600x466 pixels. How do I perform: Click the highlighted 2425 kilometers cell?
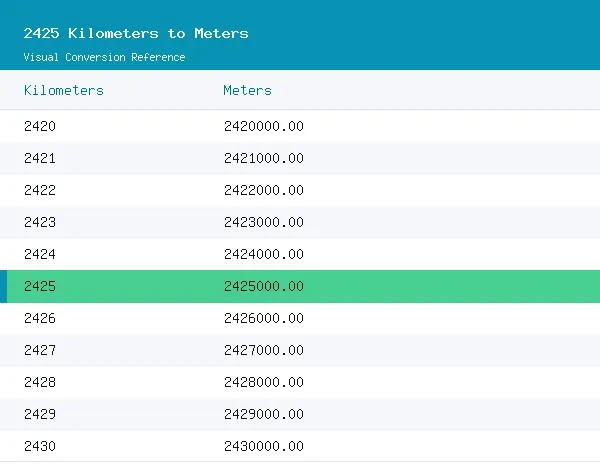[x=40, y=286]
